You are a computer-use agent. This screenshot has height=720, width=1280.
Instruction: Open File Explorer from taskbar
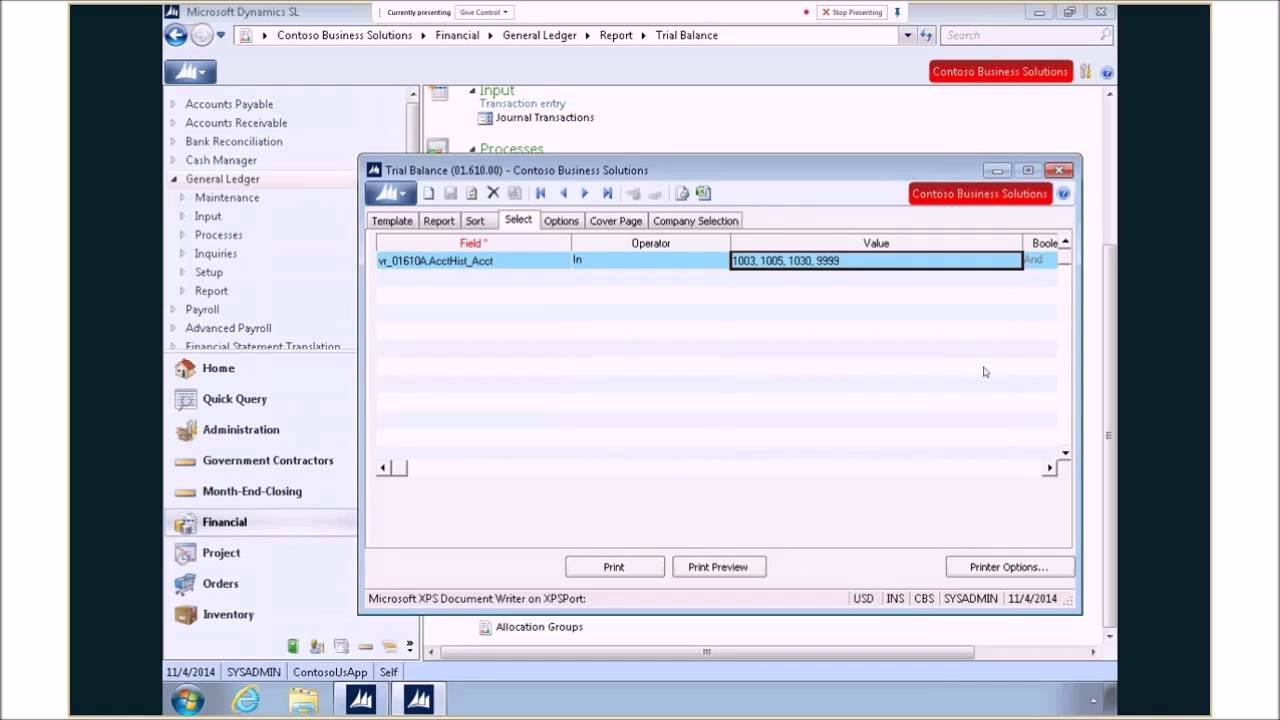pyautogui.click(x=304, y=700)
